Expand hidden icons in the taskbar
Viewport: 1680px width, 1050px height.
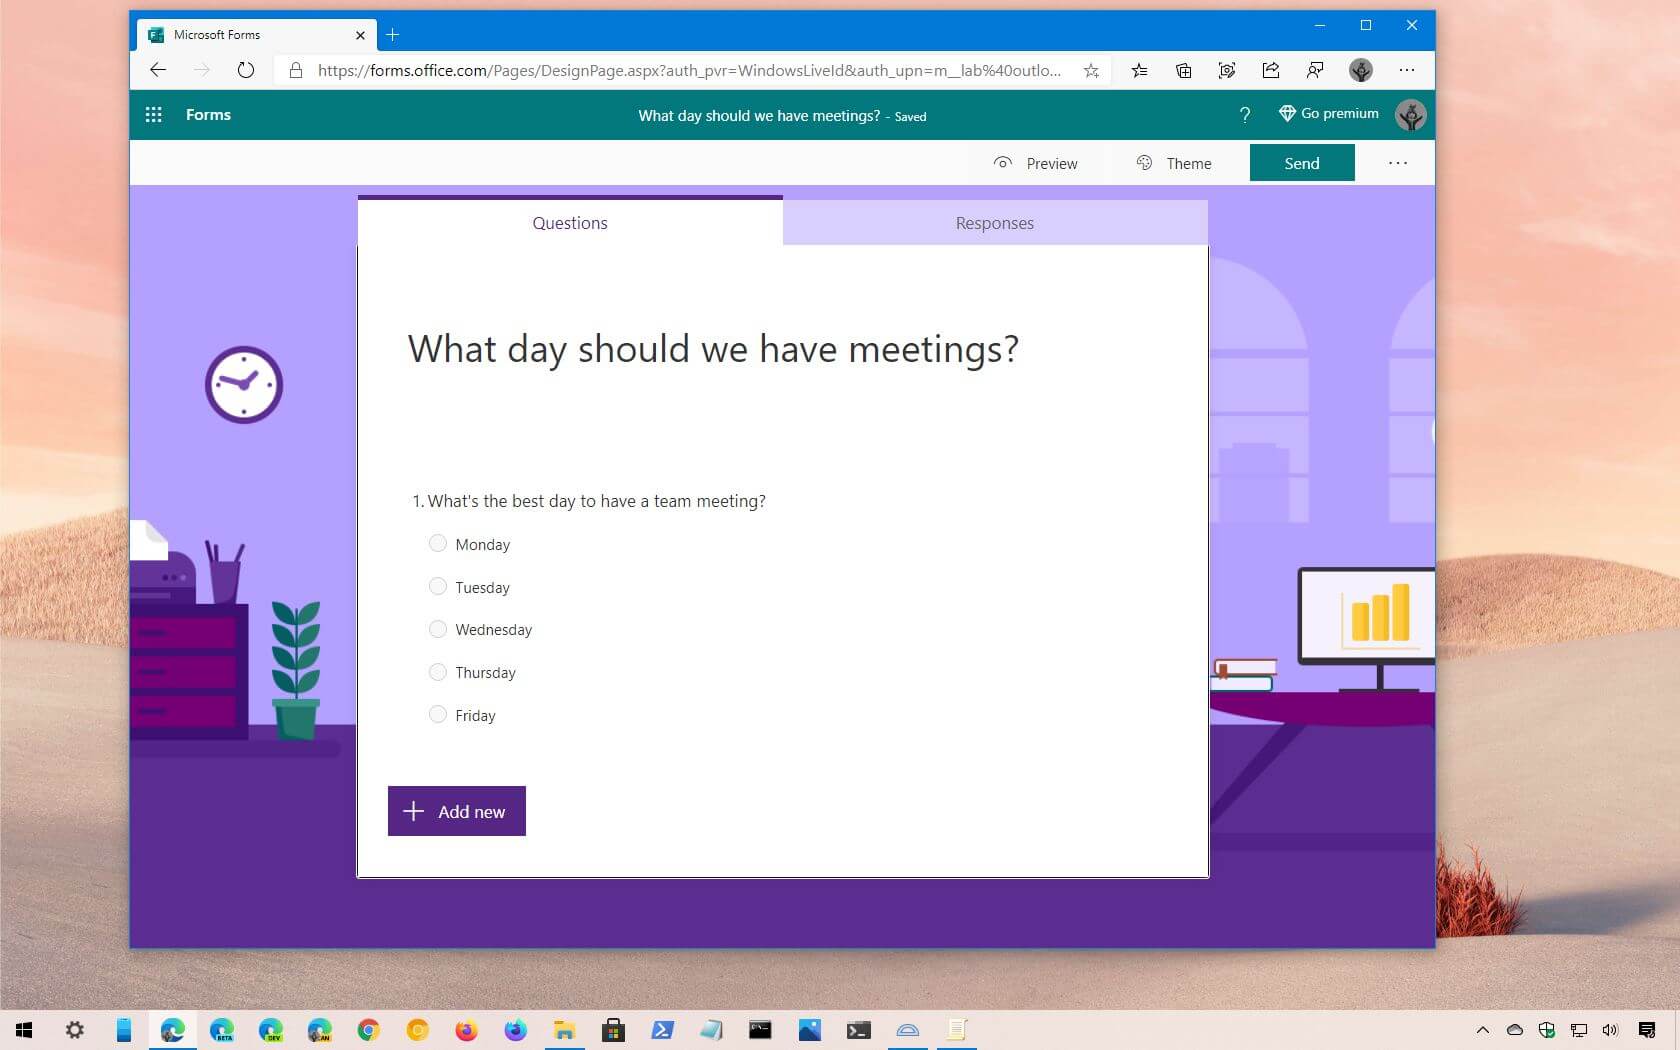1482,1030
